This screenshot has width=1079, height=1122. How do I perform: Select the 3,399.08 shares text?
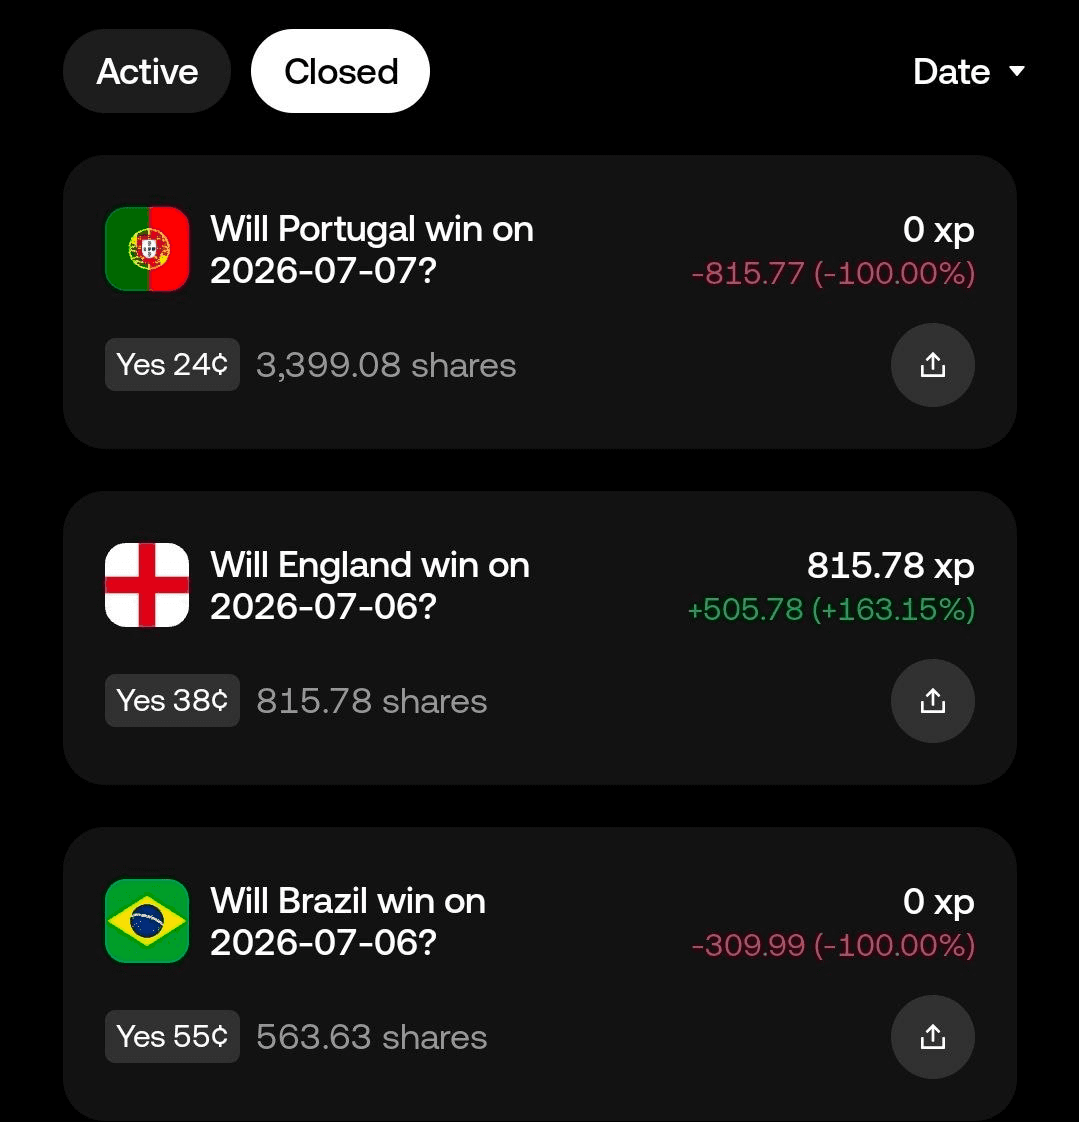386,366
